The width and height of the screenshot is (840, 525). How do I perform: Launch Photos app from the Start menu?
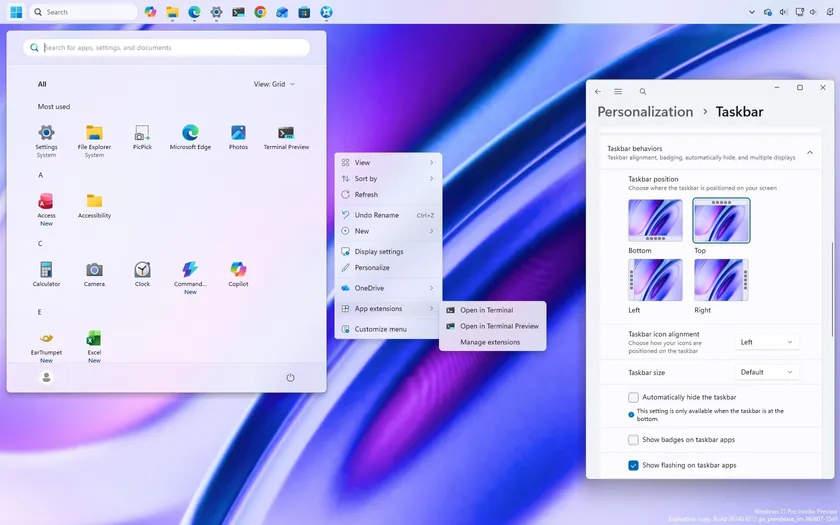tap(238, 137)
